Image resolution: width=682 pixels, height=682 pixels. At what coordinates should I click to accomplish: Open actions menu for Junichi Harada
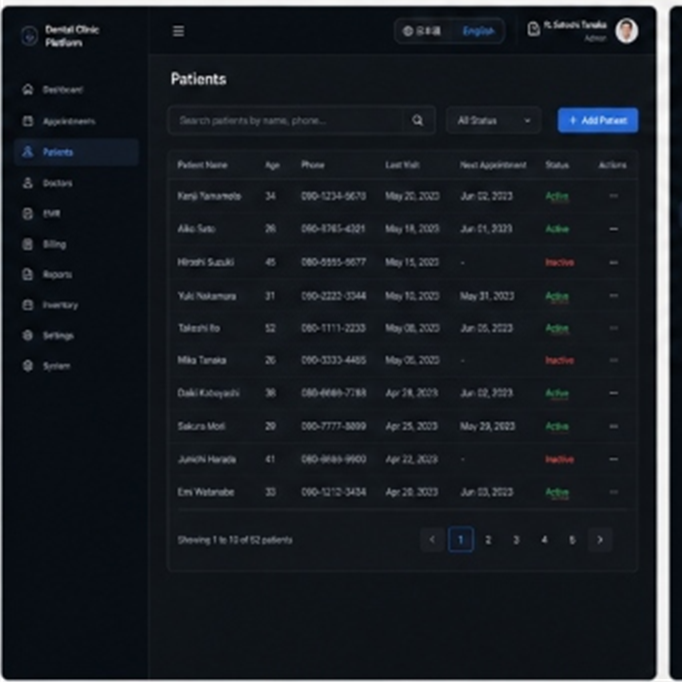coord(614,459)
